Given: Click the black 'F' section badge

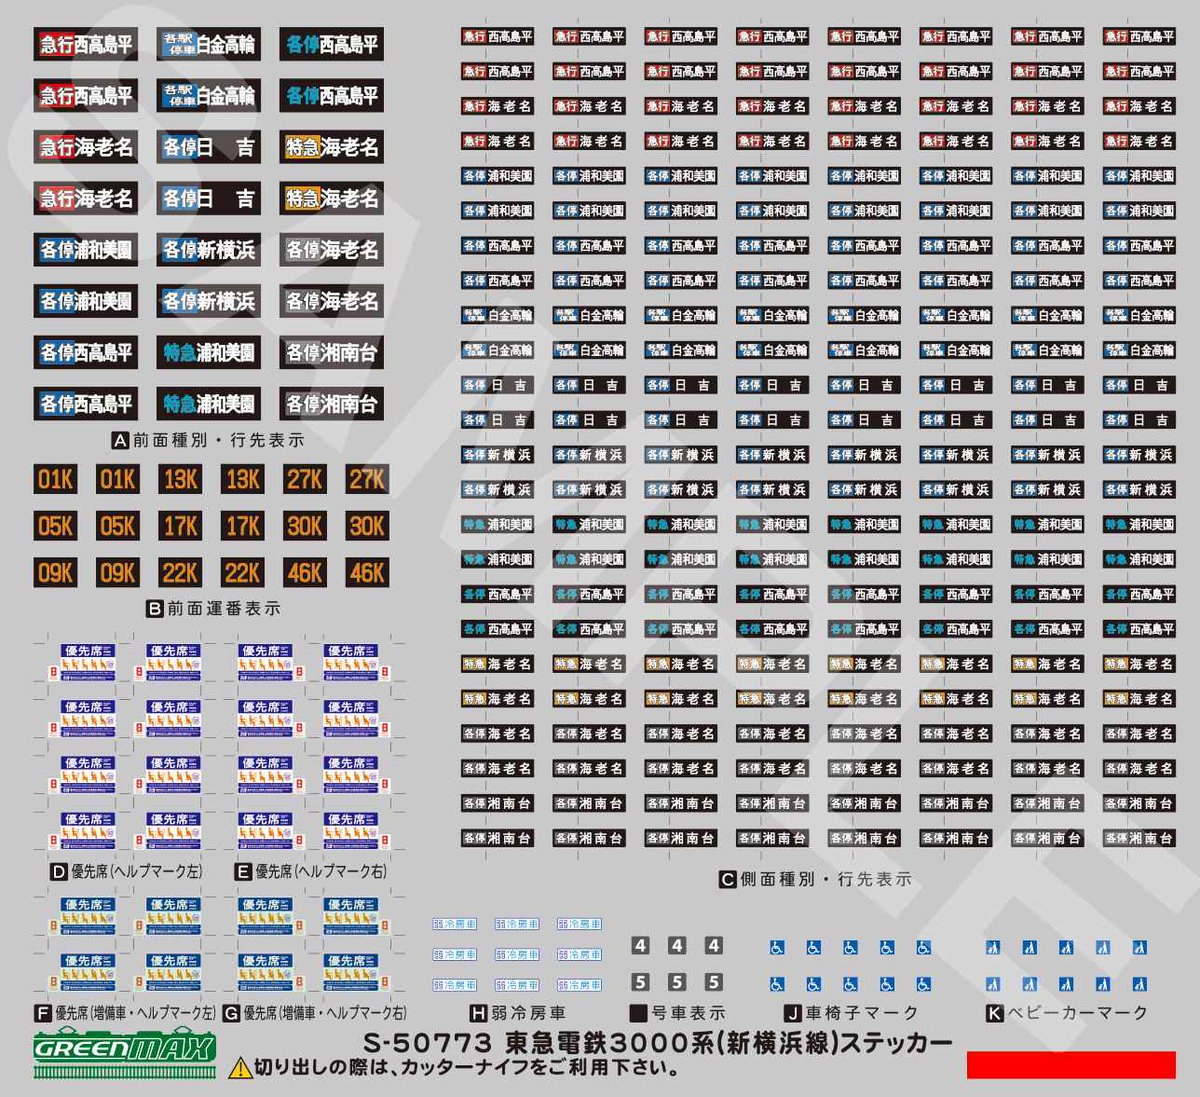Looking at the screenshot, I should pyautogui.click(x=42, y=1013).
